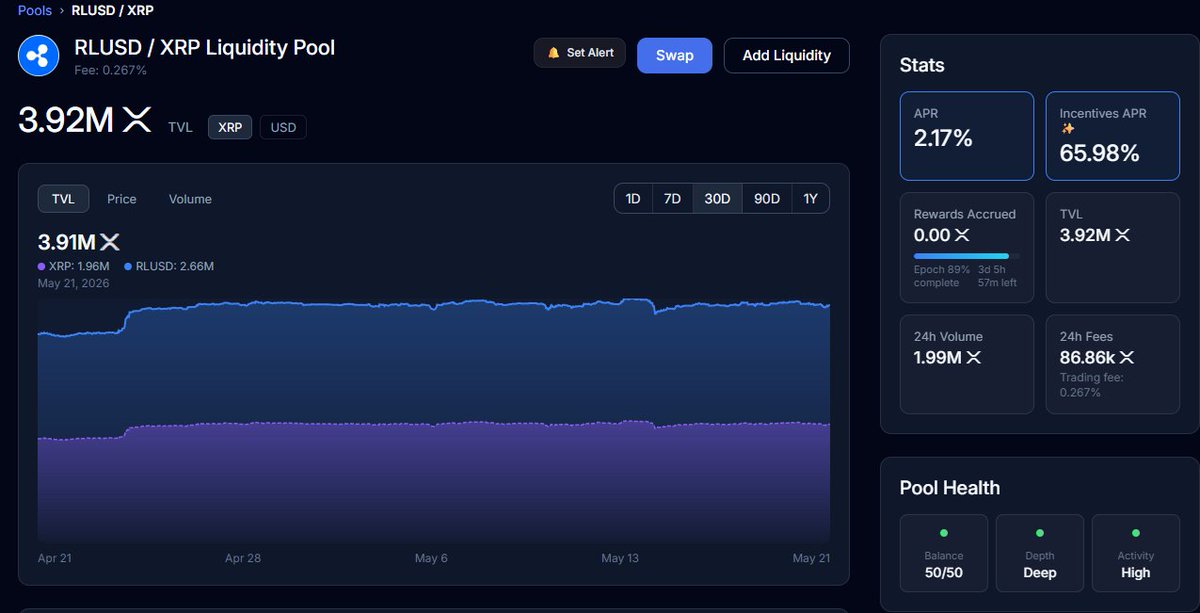Select the 90D time range
The image size is (1200, 613).
767,199
